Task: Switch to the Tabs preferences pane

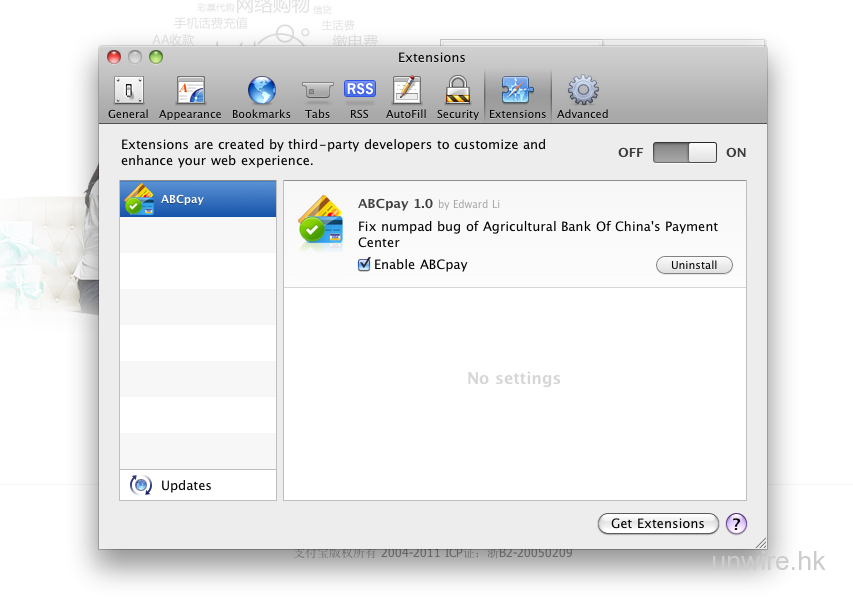Action: click(318, 97)
